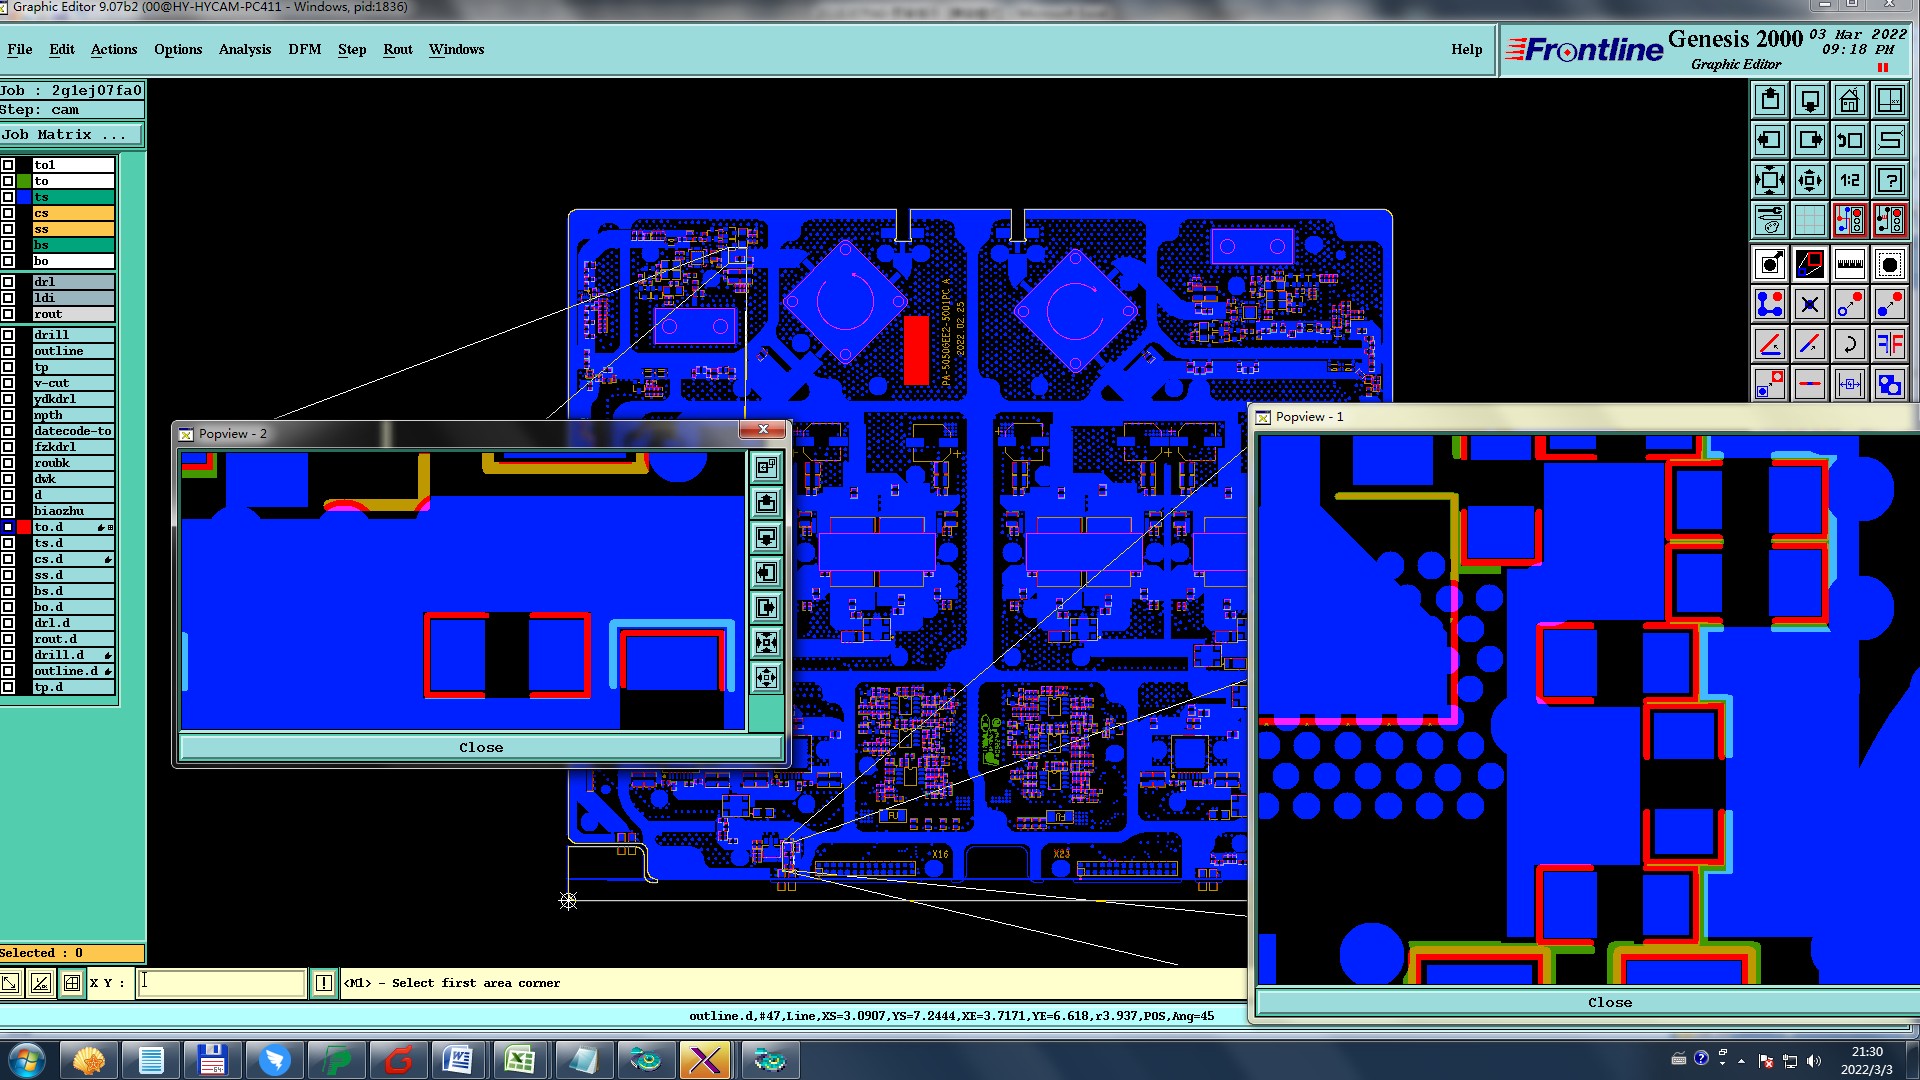
Task: Click the Home view icon
Action: pyautogui.click(x=1849, y=100)
